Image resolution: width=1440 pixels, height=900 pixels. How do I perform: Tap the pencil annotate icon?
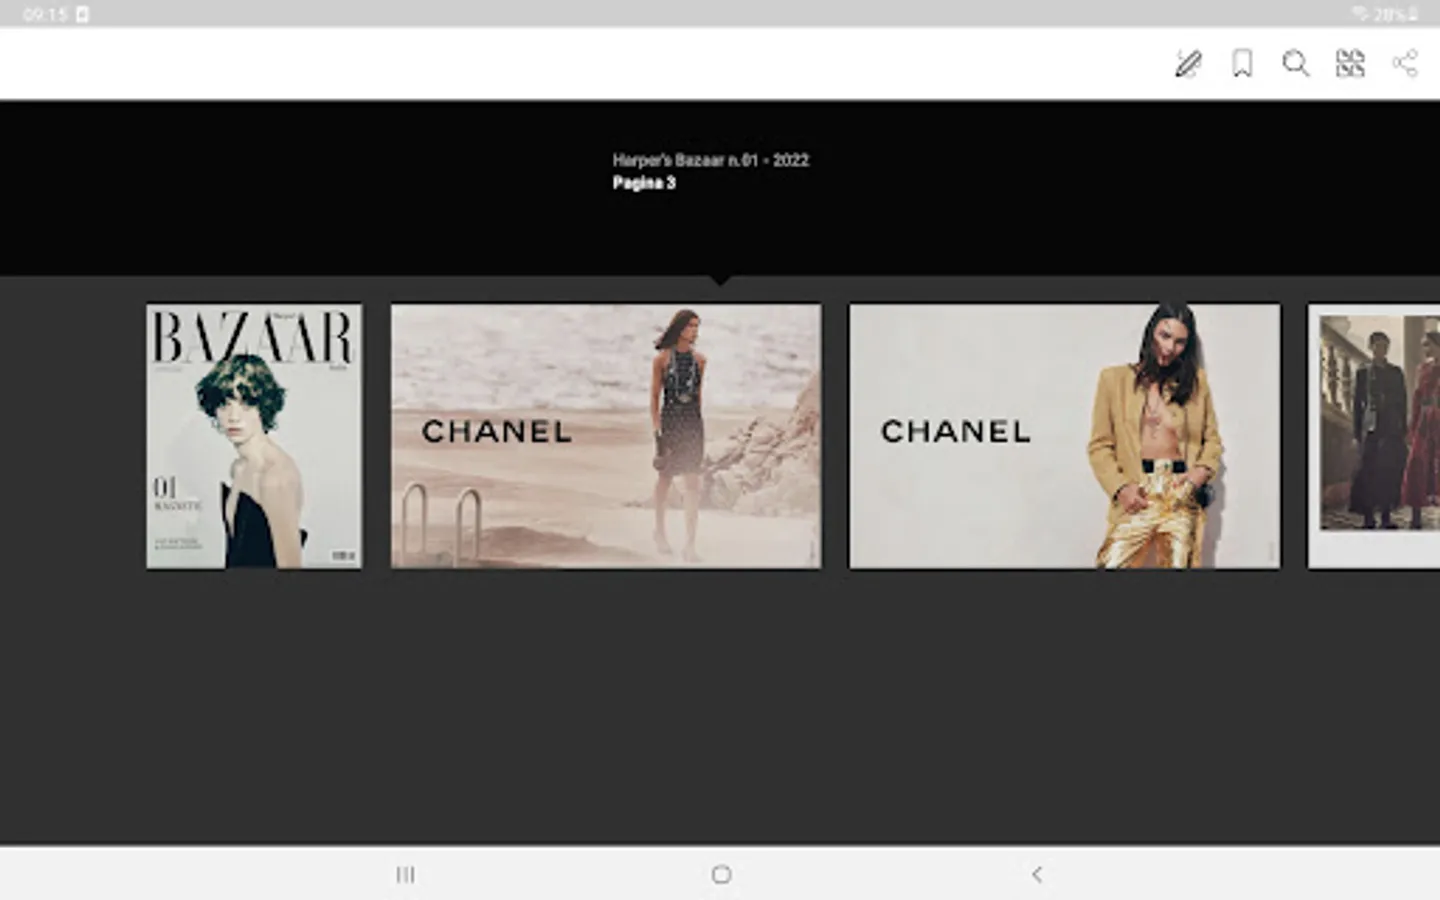coord(1188,64)
